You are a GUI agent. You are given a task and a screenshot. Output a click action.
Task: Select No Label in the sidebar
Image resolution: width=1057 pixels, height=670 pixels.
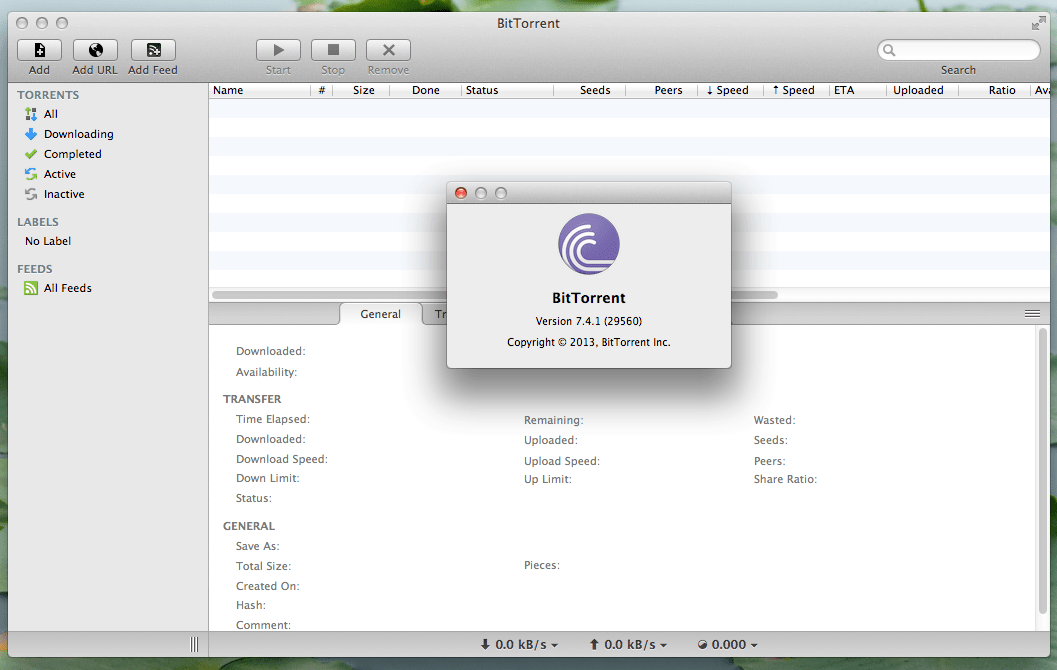coord(48,241)
